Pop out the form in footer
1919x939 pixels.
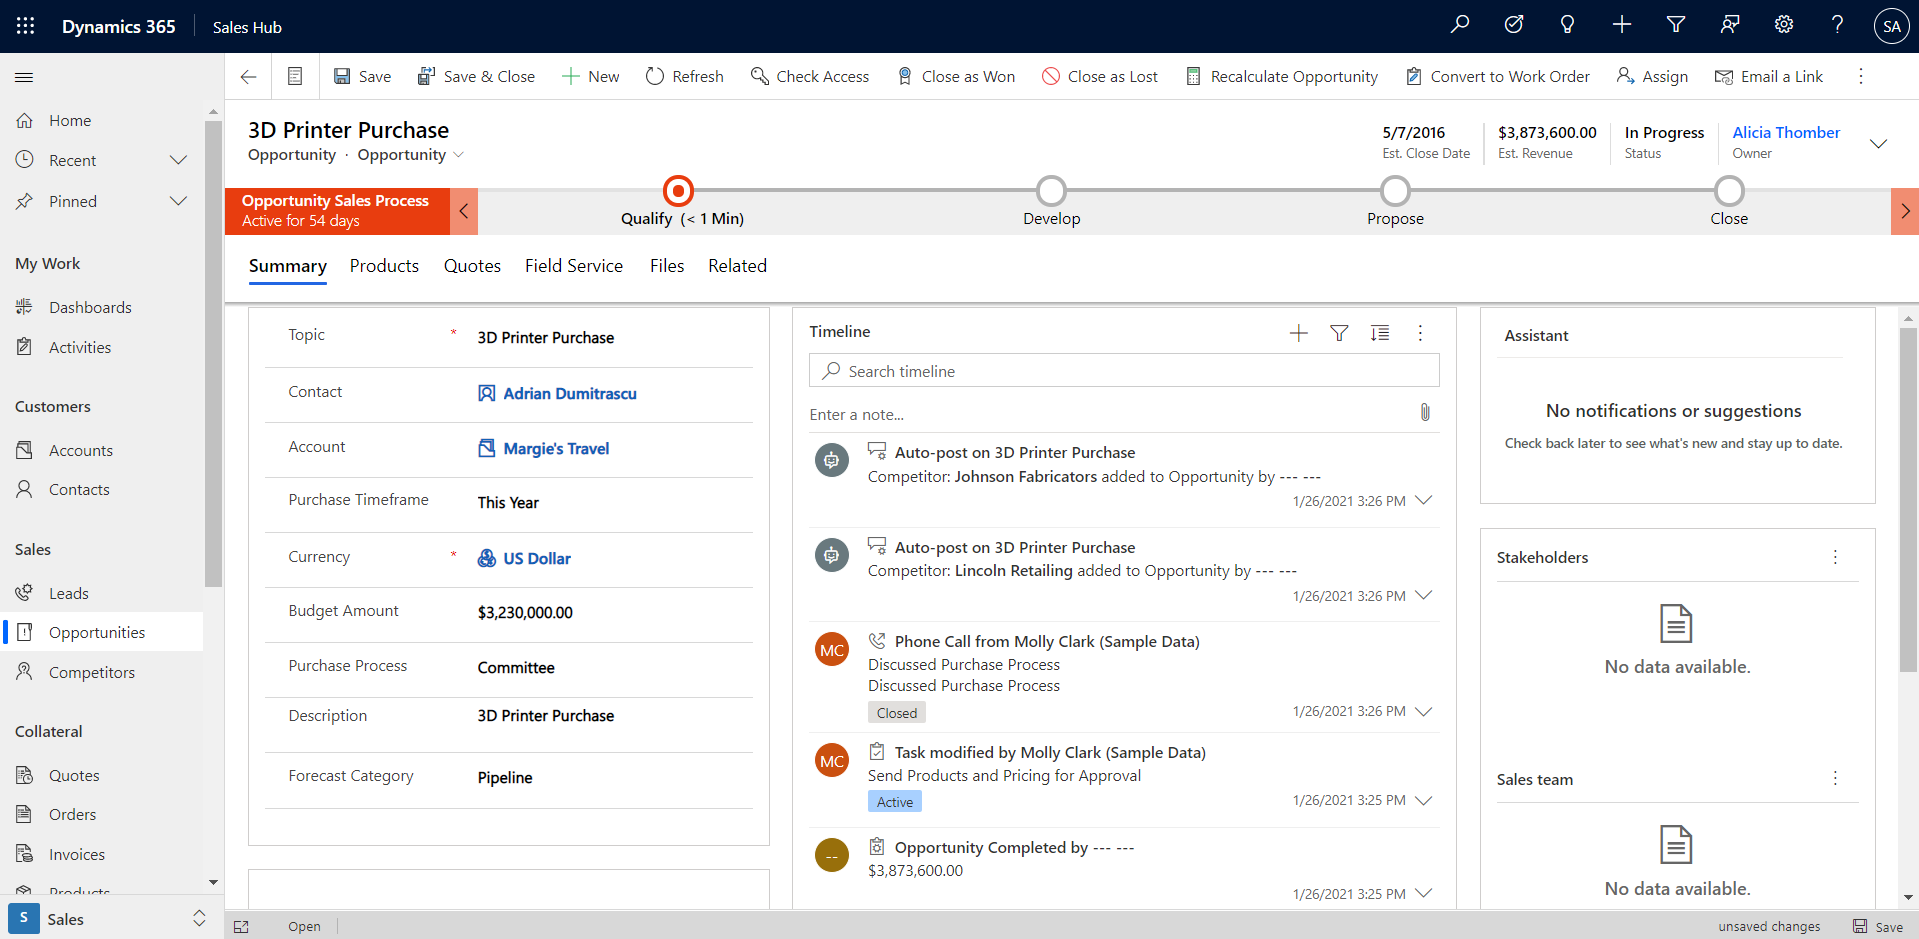click(x=241, y=926)
